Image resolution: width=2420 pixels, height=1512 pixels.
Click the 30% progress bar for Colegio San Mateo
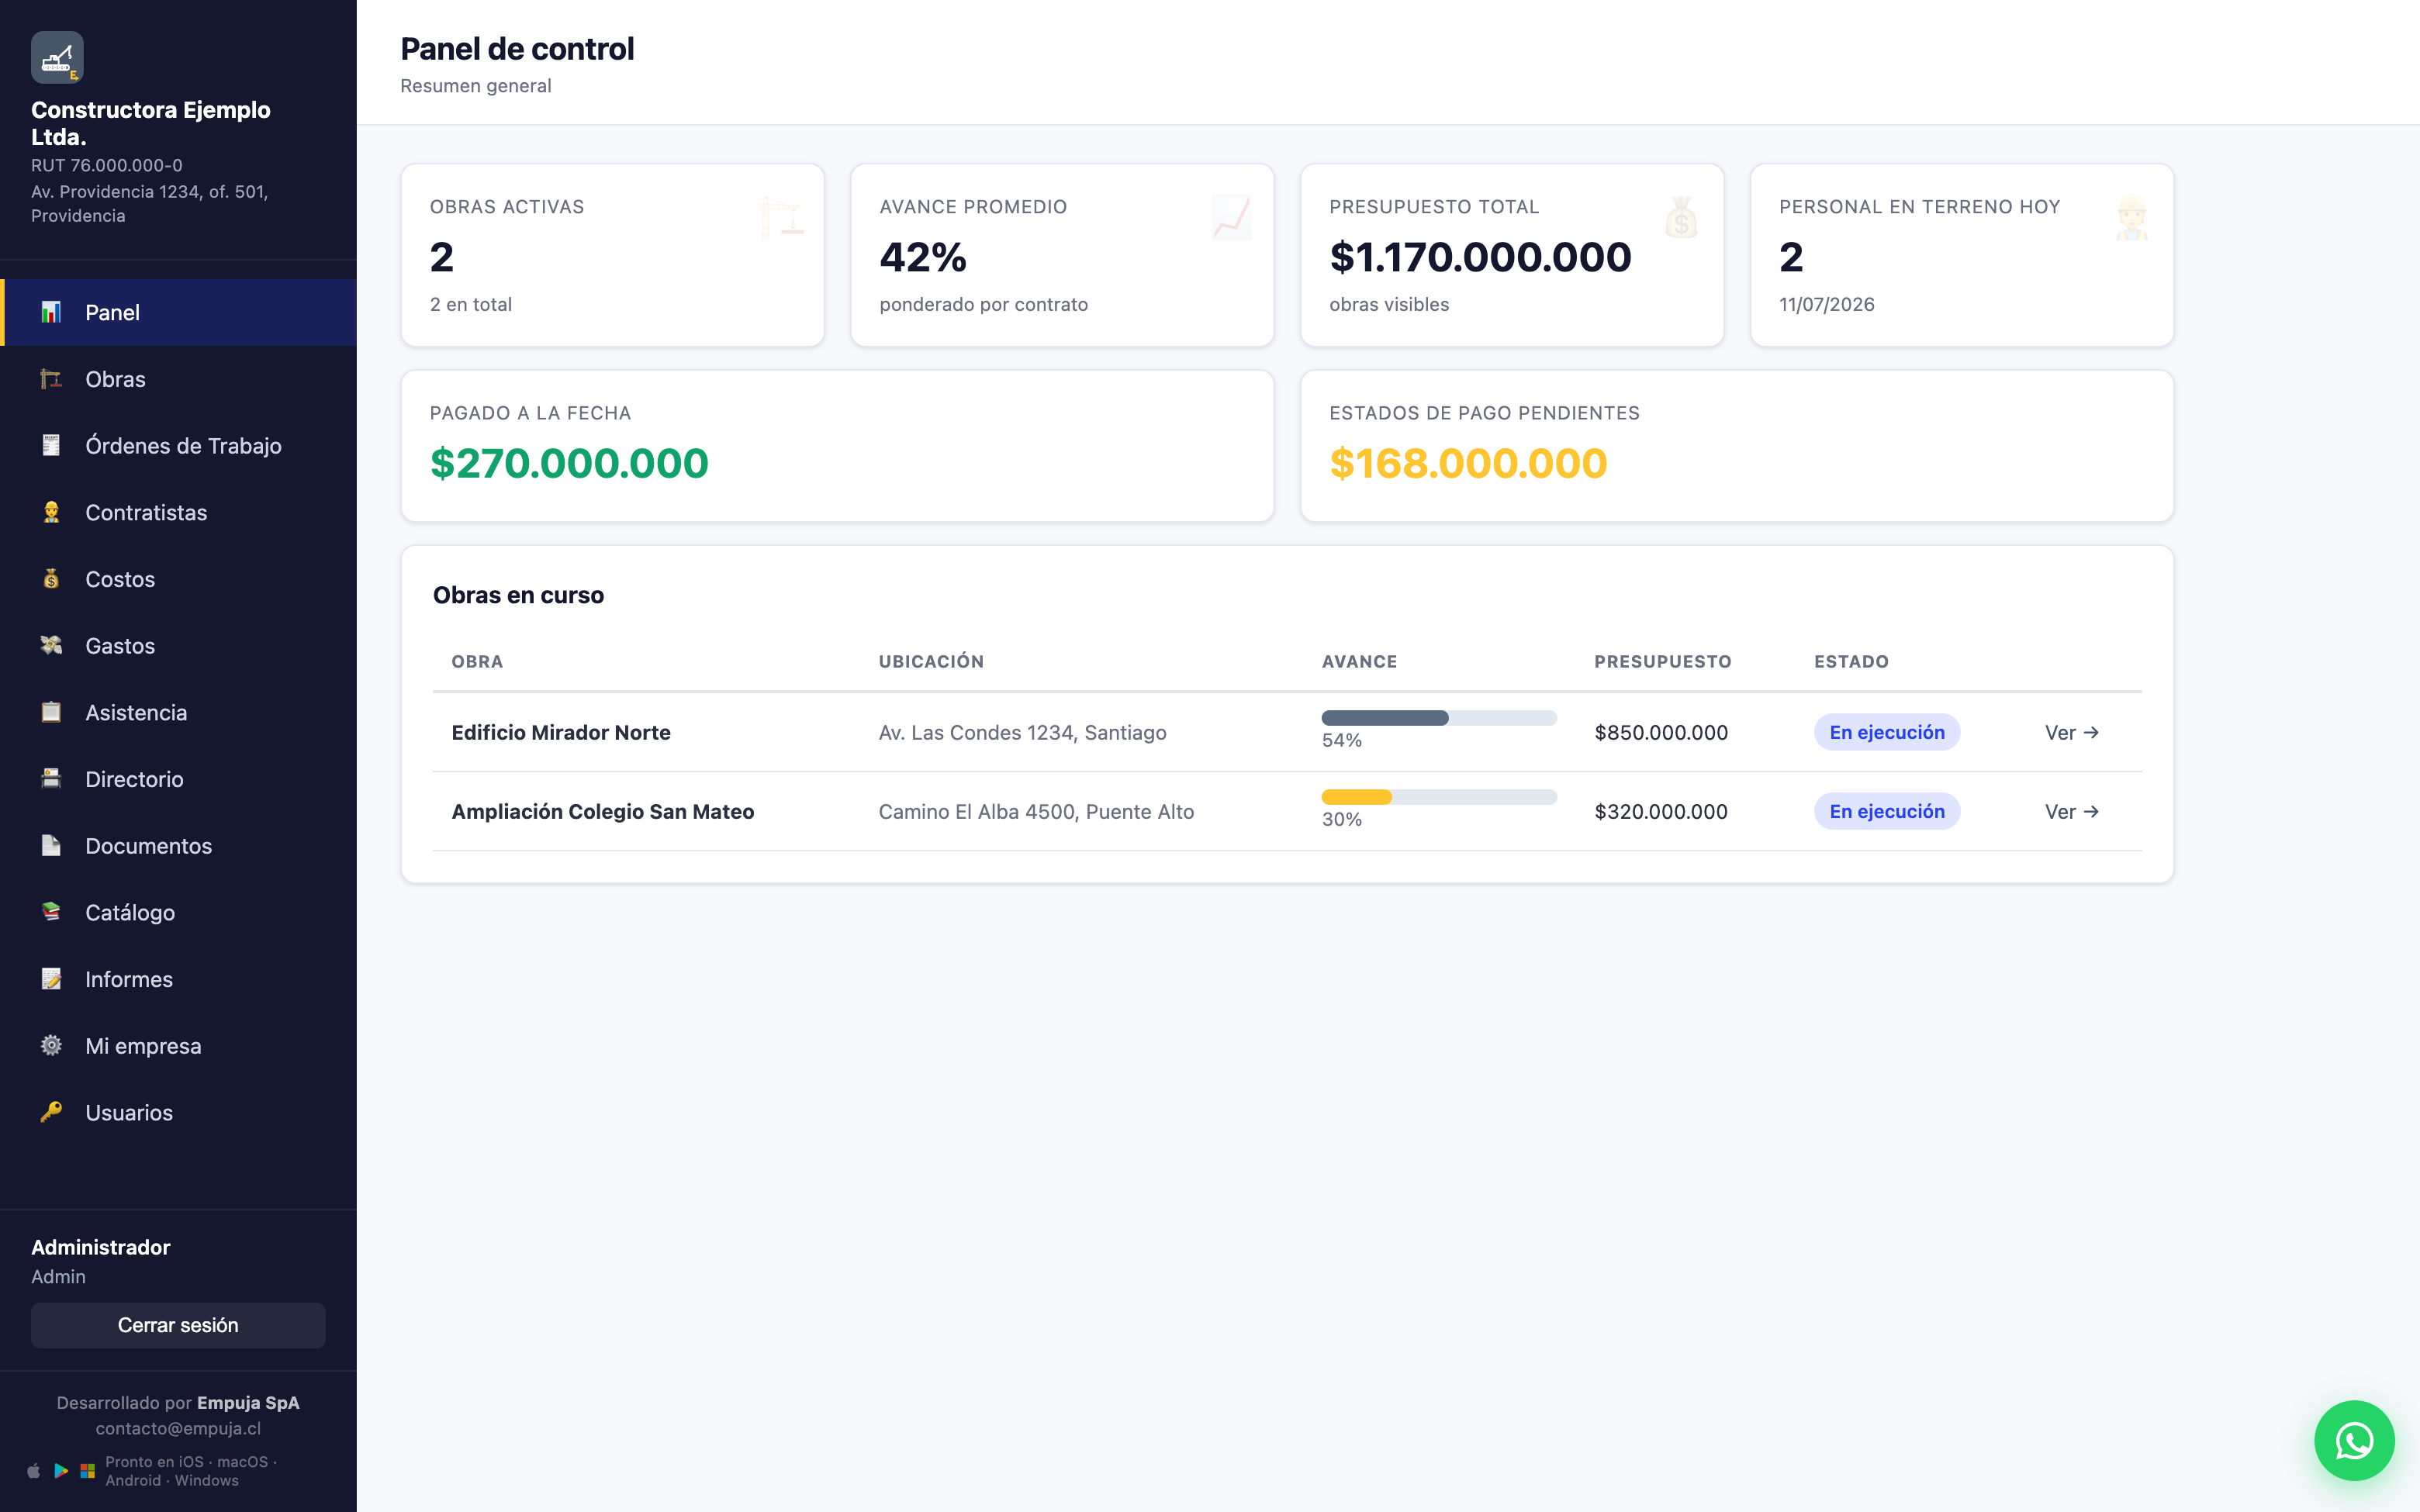[x=1439, y=797]
